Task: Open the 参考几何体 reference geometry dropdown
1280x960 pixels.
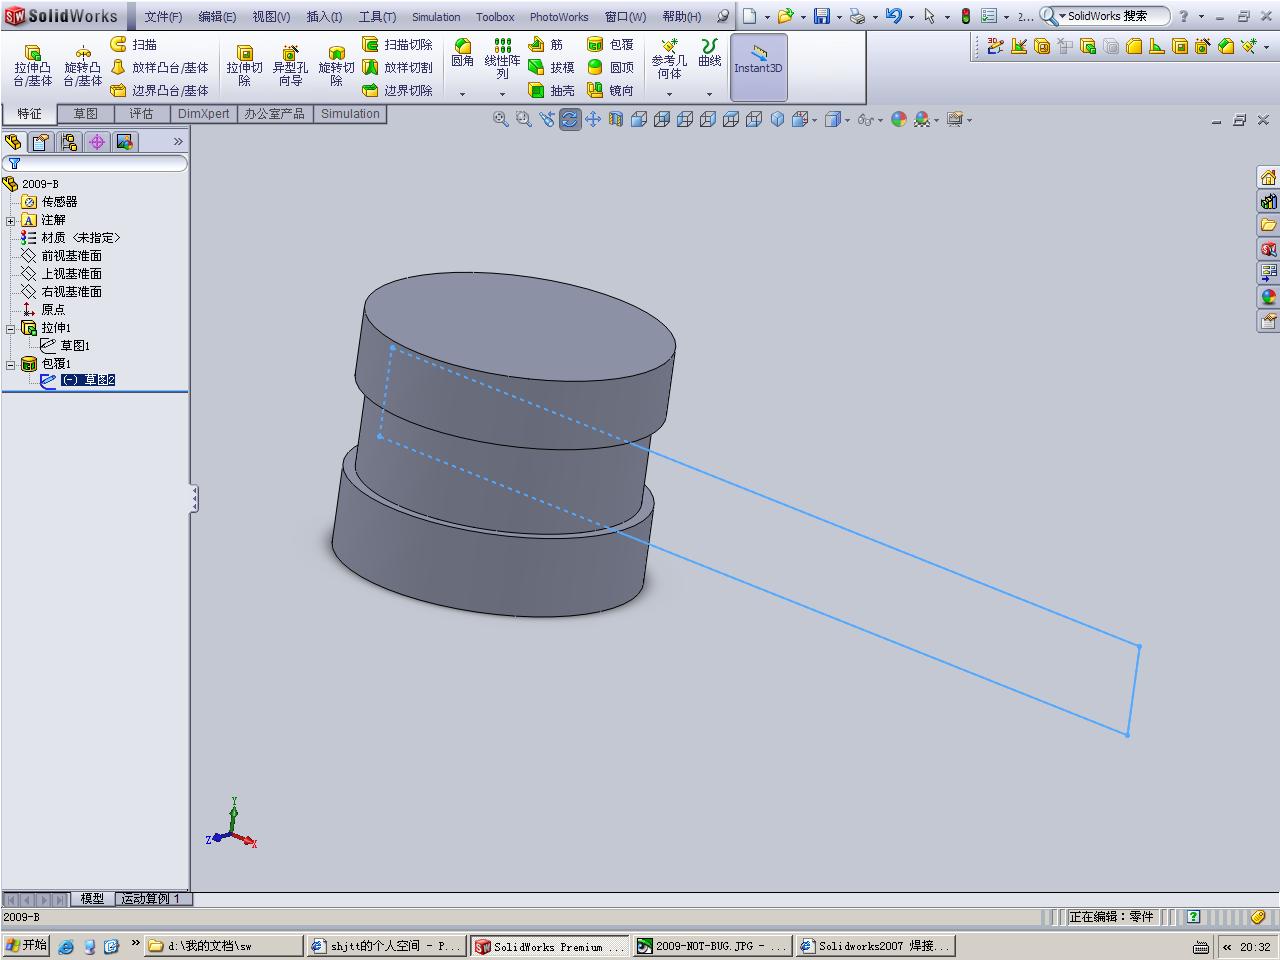Action: 669,94
